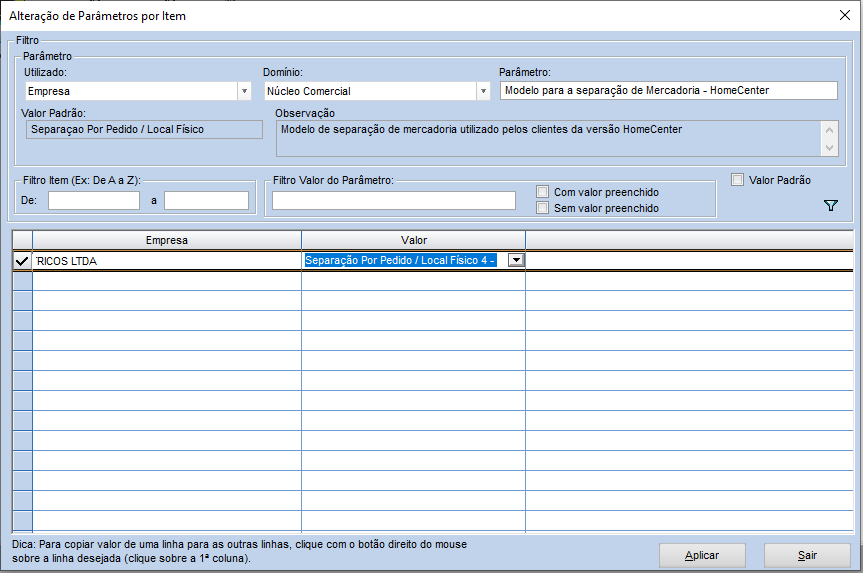The height and width of the screenshot is (573, 863).
Task: Toggle checkmark on RICOS LTDA row
Action: [22, 261]
